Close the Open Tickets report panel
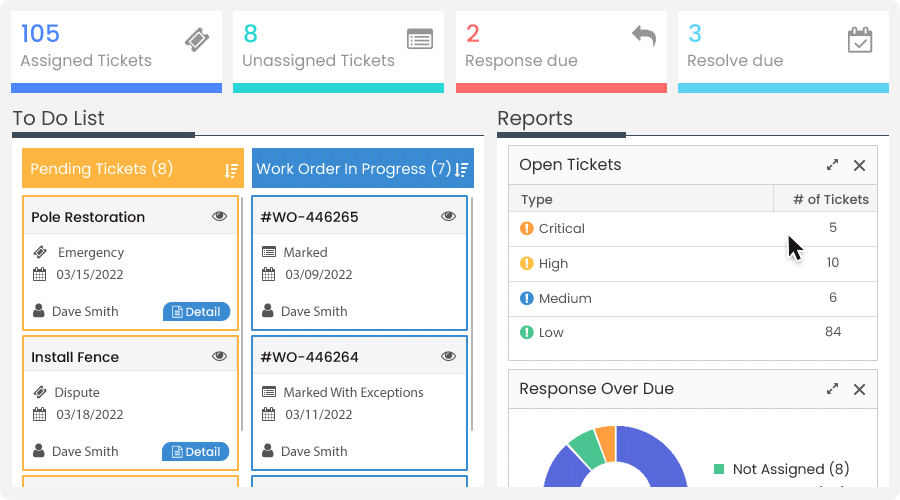 pos(859,165)
